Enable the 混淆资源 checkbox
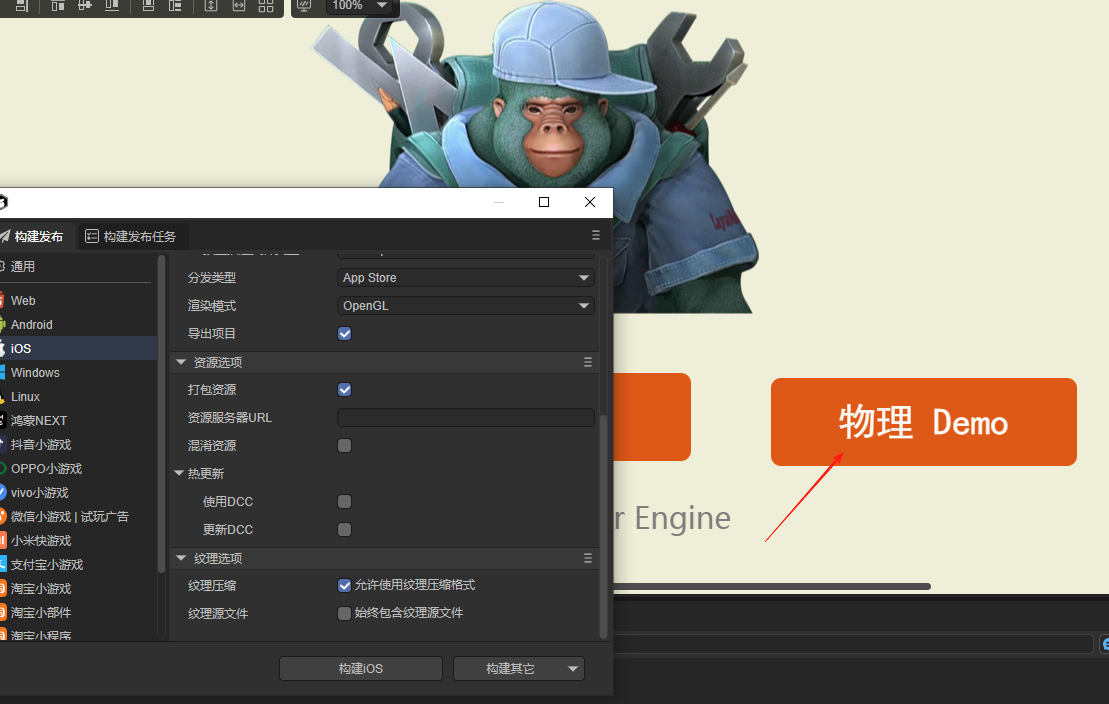The width and height of the screenshot is (1109, 704). pyautogui.click(x=344, y=446)
